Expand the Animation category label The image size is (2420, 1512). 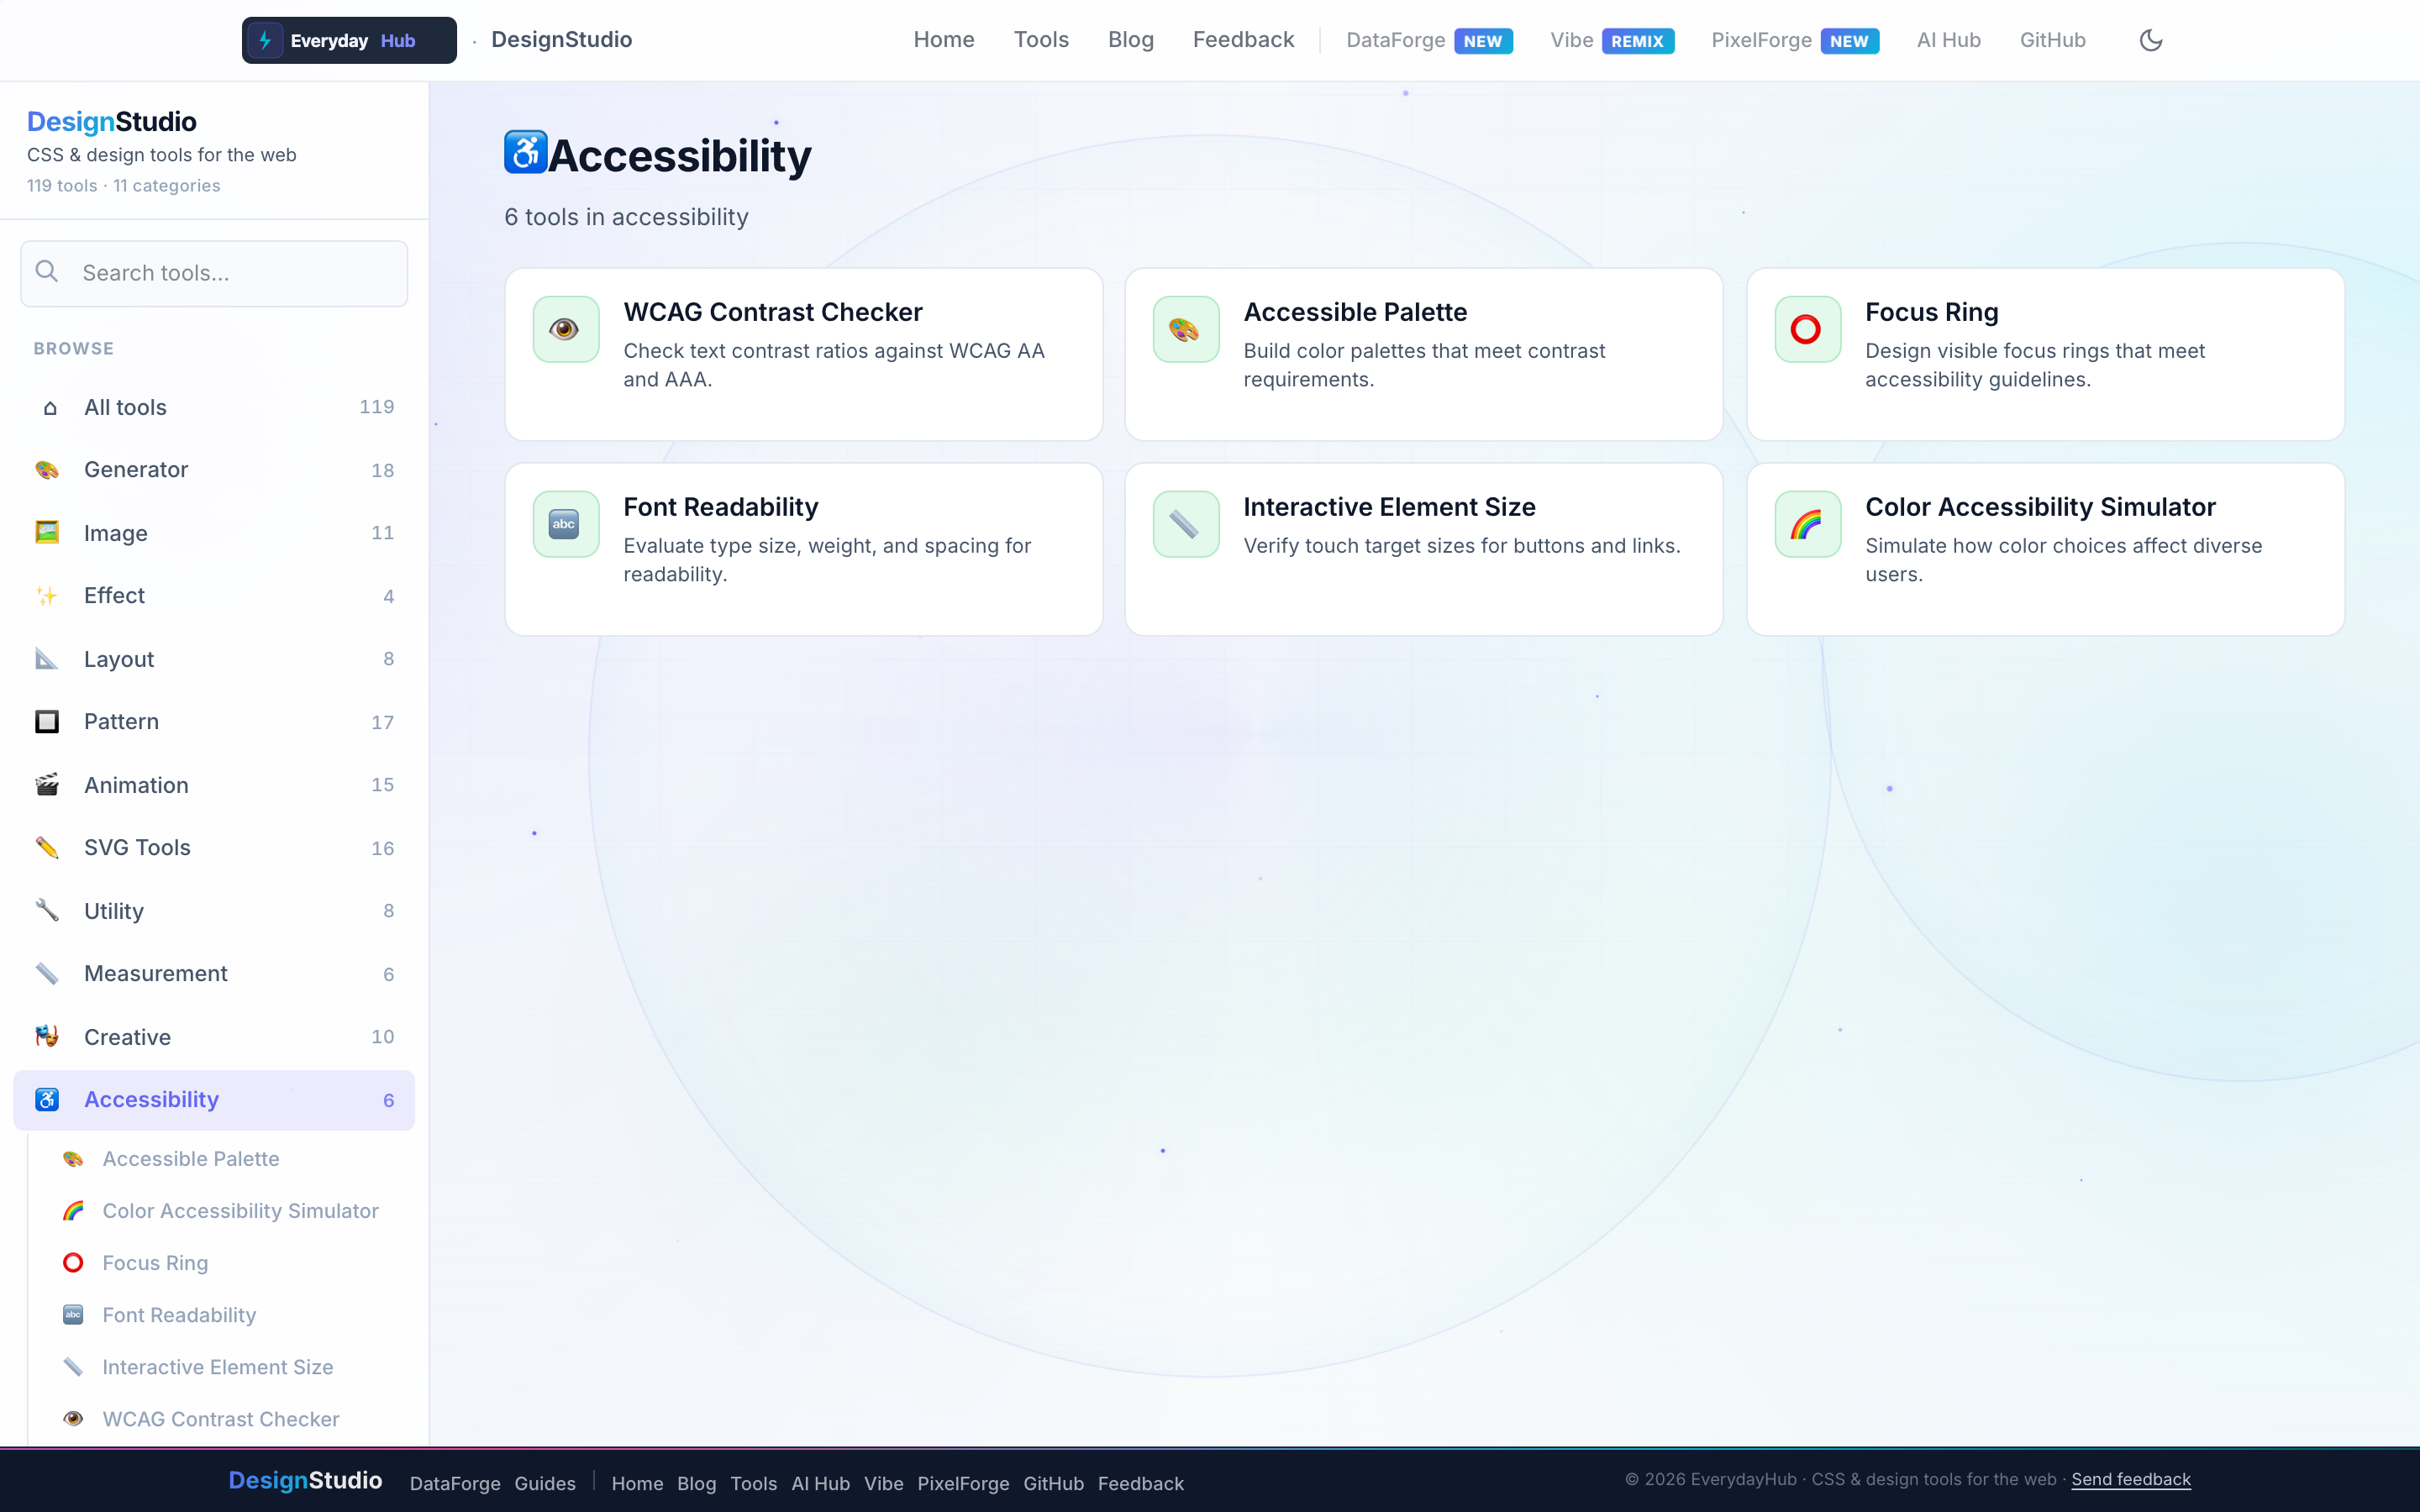[136, 785]
